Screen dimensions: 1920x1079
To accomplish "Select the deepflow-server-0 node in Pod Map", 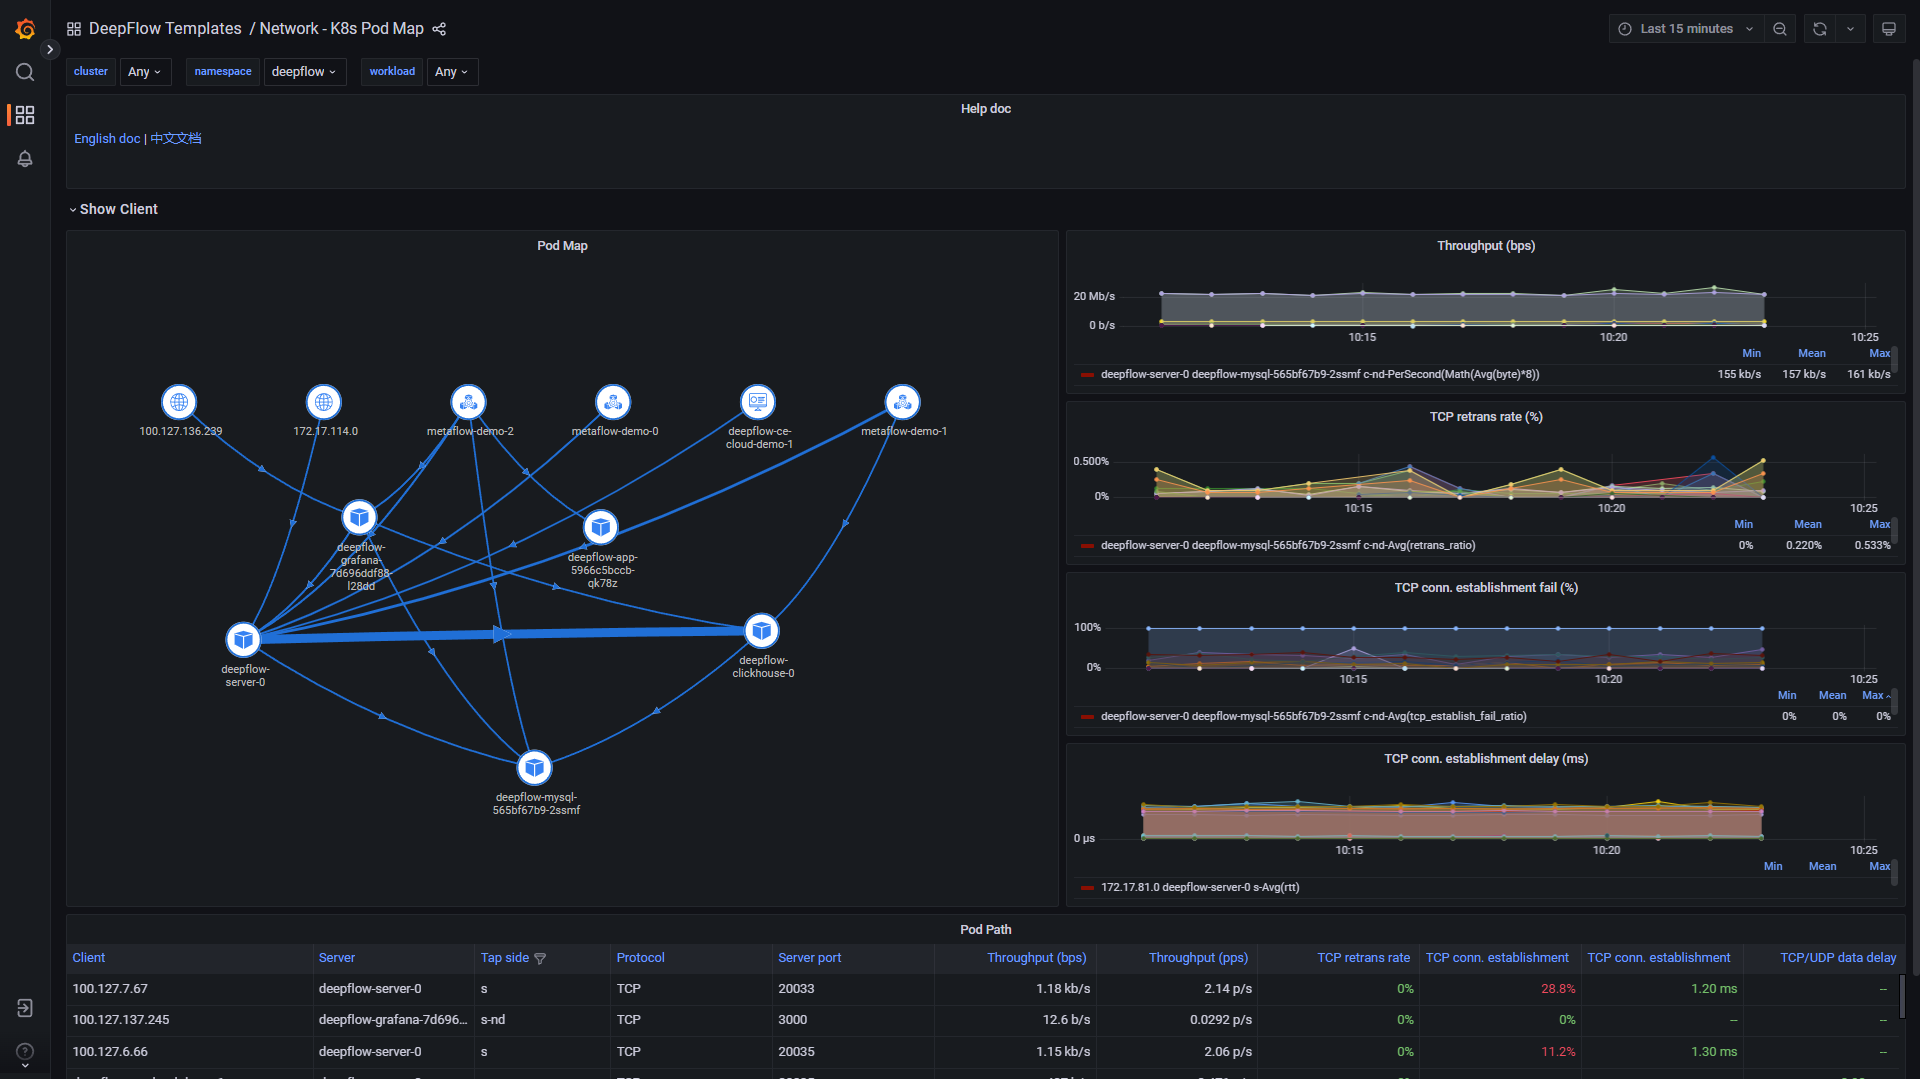I will (243, 639).
